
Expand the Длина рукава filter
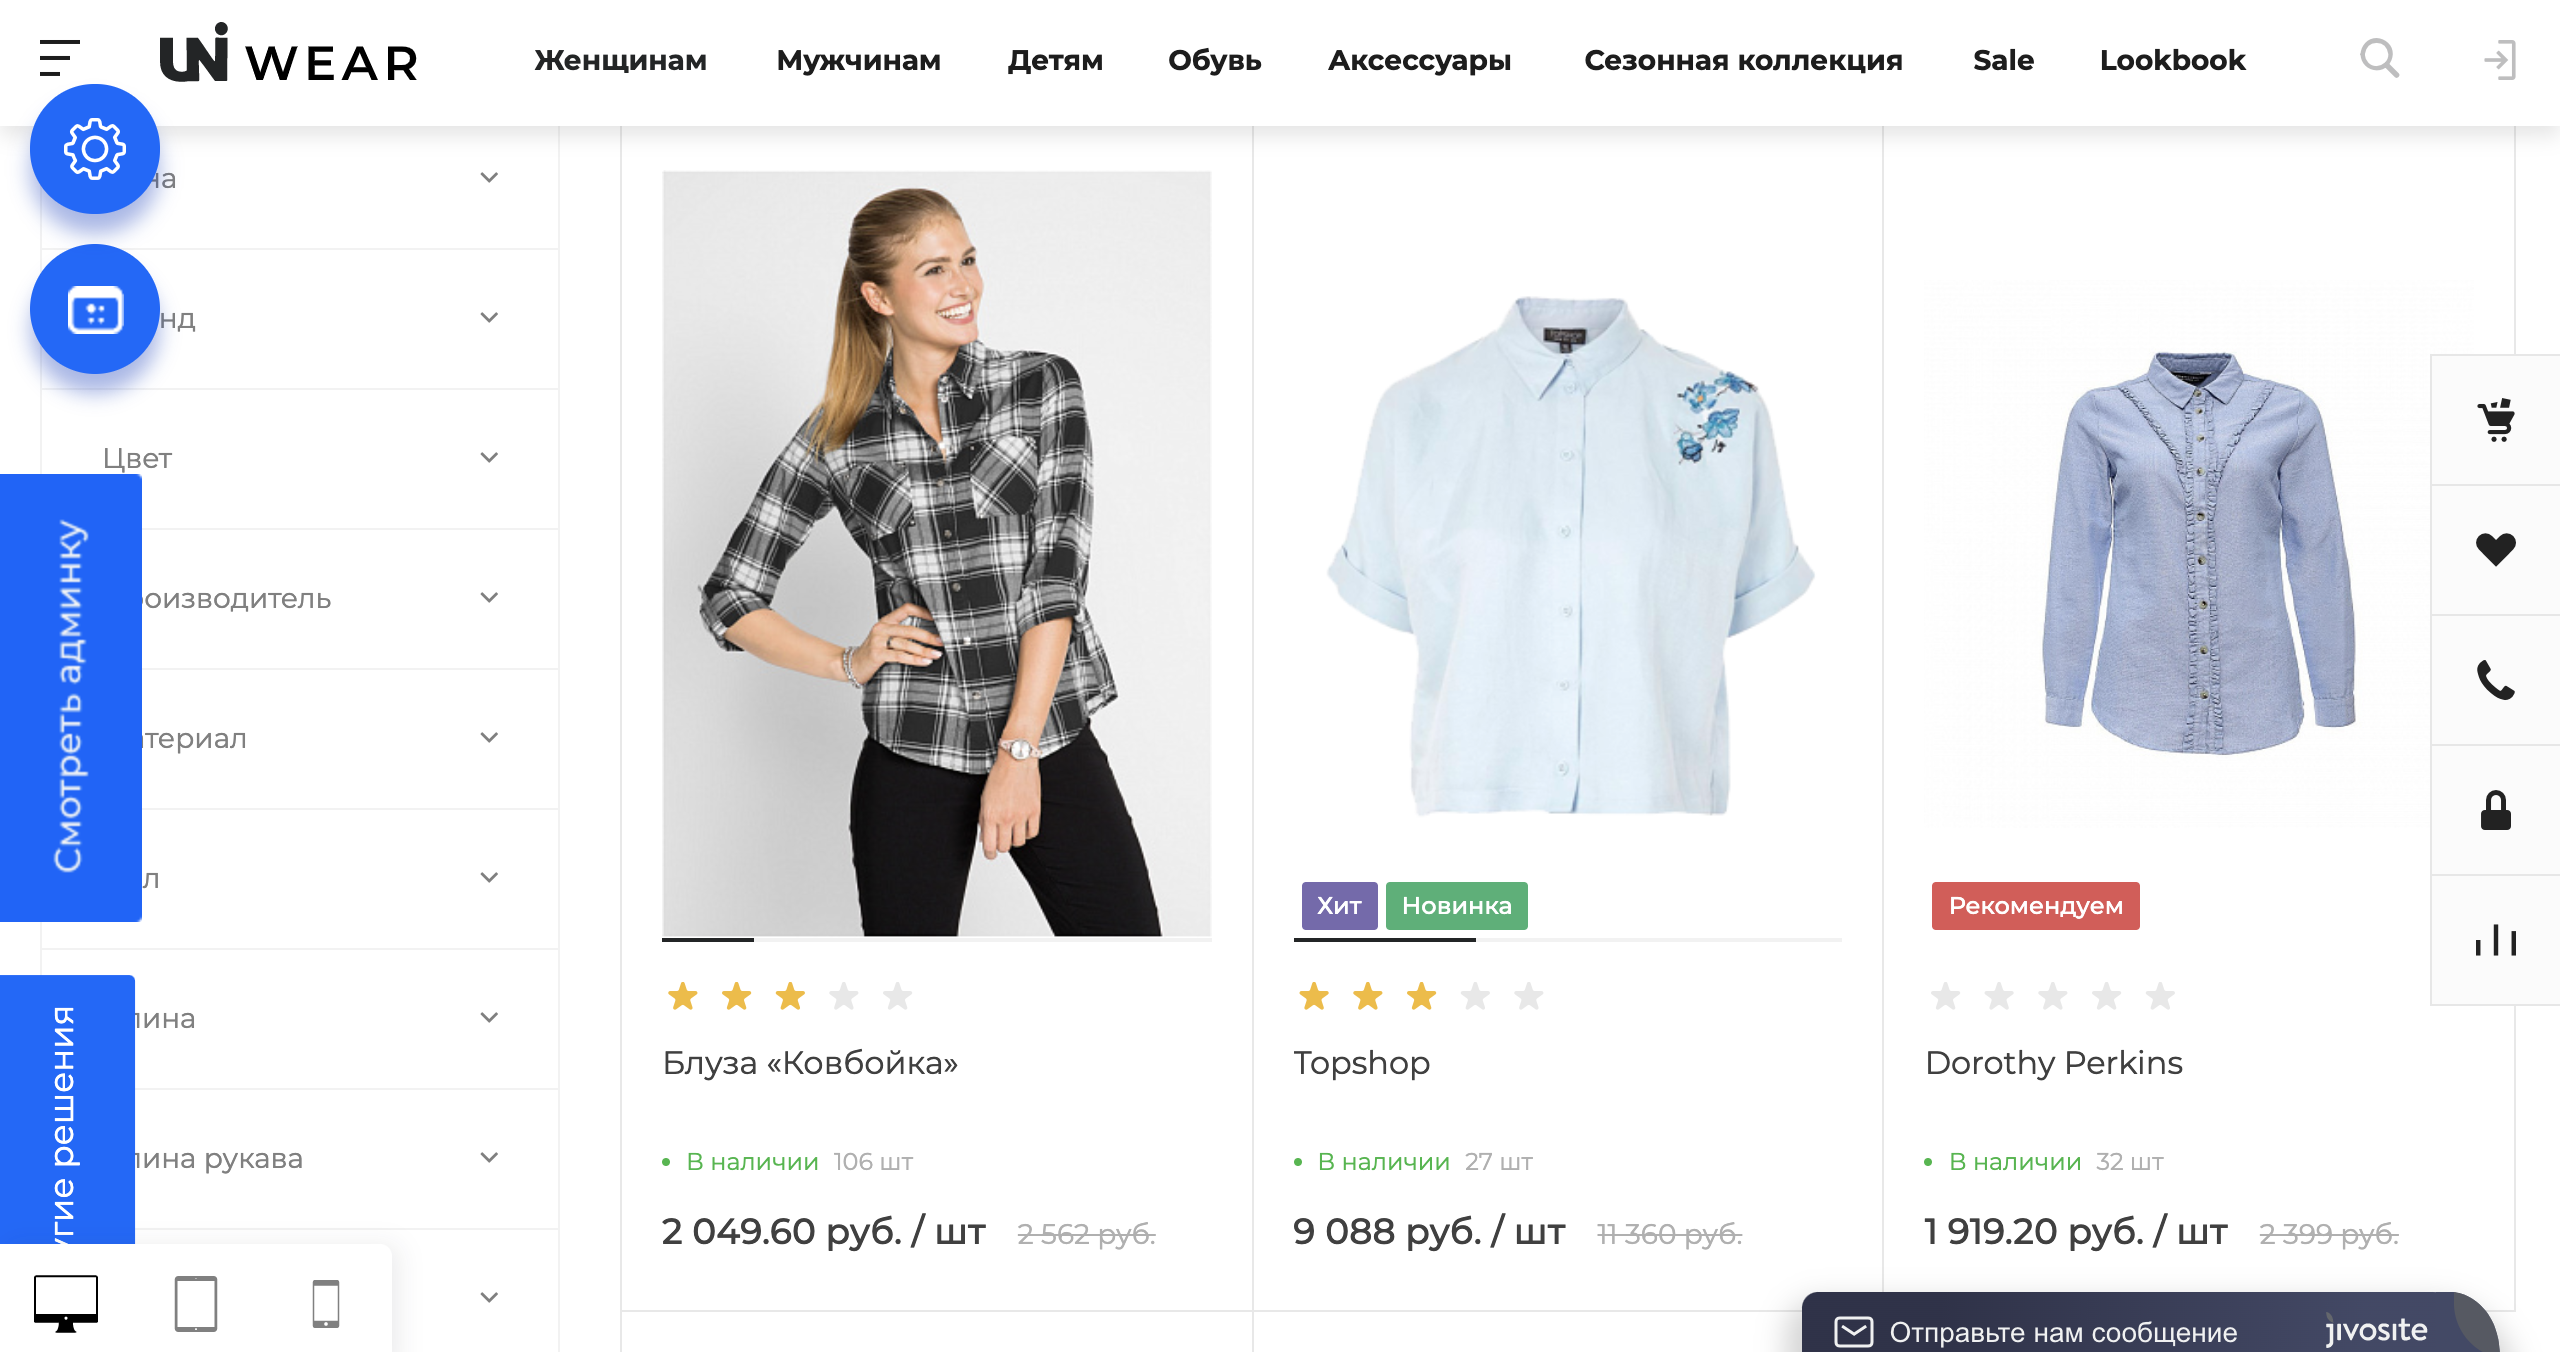pos(300,1159)
